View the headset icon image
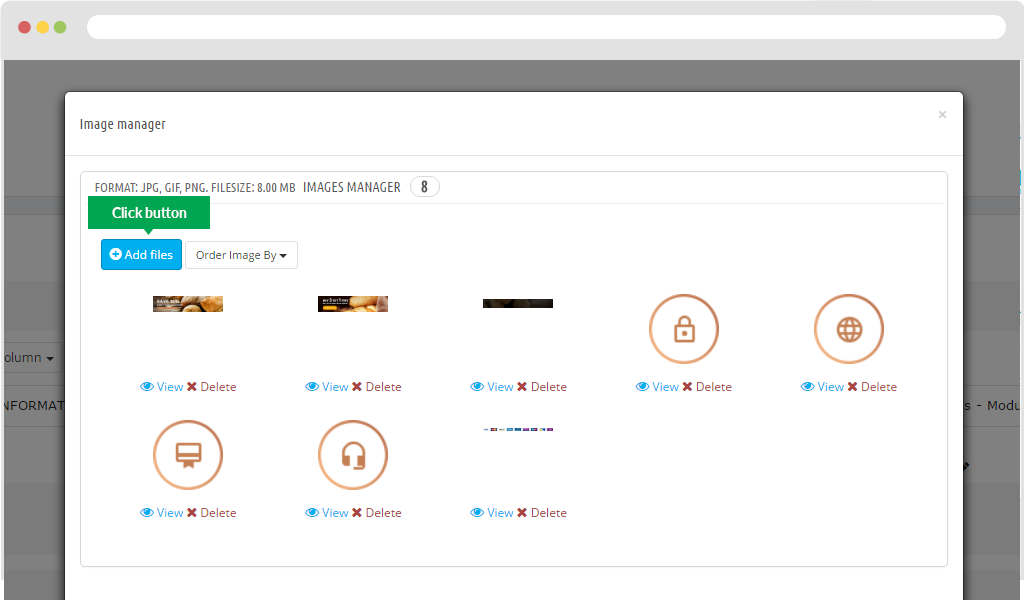This screenshot has width=1024, height=600. point(327,513)
